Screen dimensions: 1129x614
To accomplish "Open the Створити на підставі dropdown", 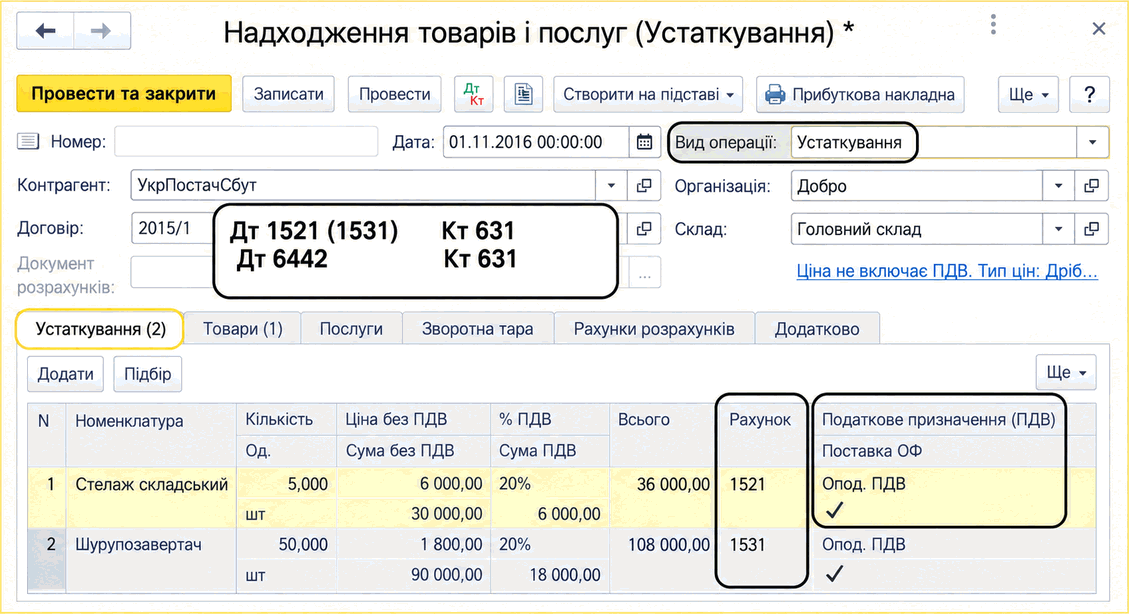I will (648, 94).
